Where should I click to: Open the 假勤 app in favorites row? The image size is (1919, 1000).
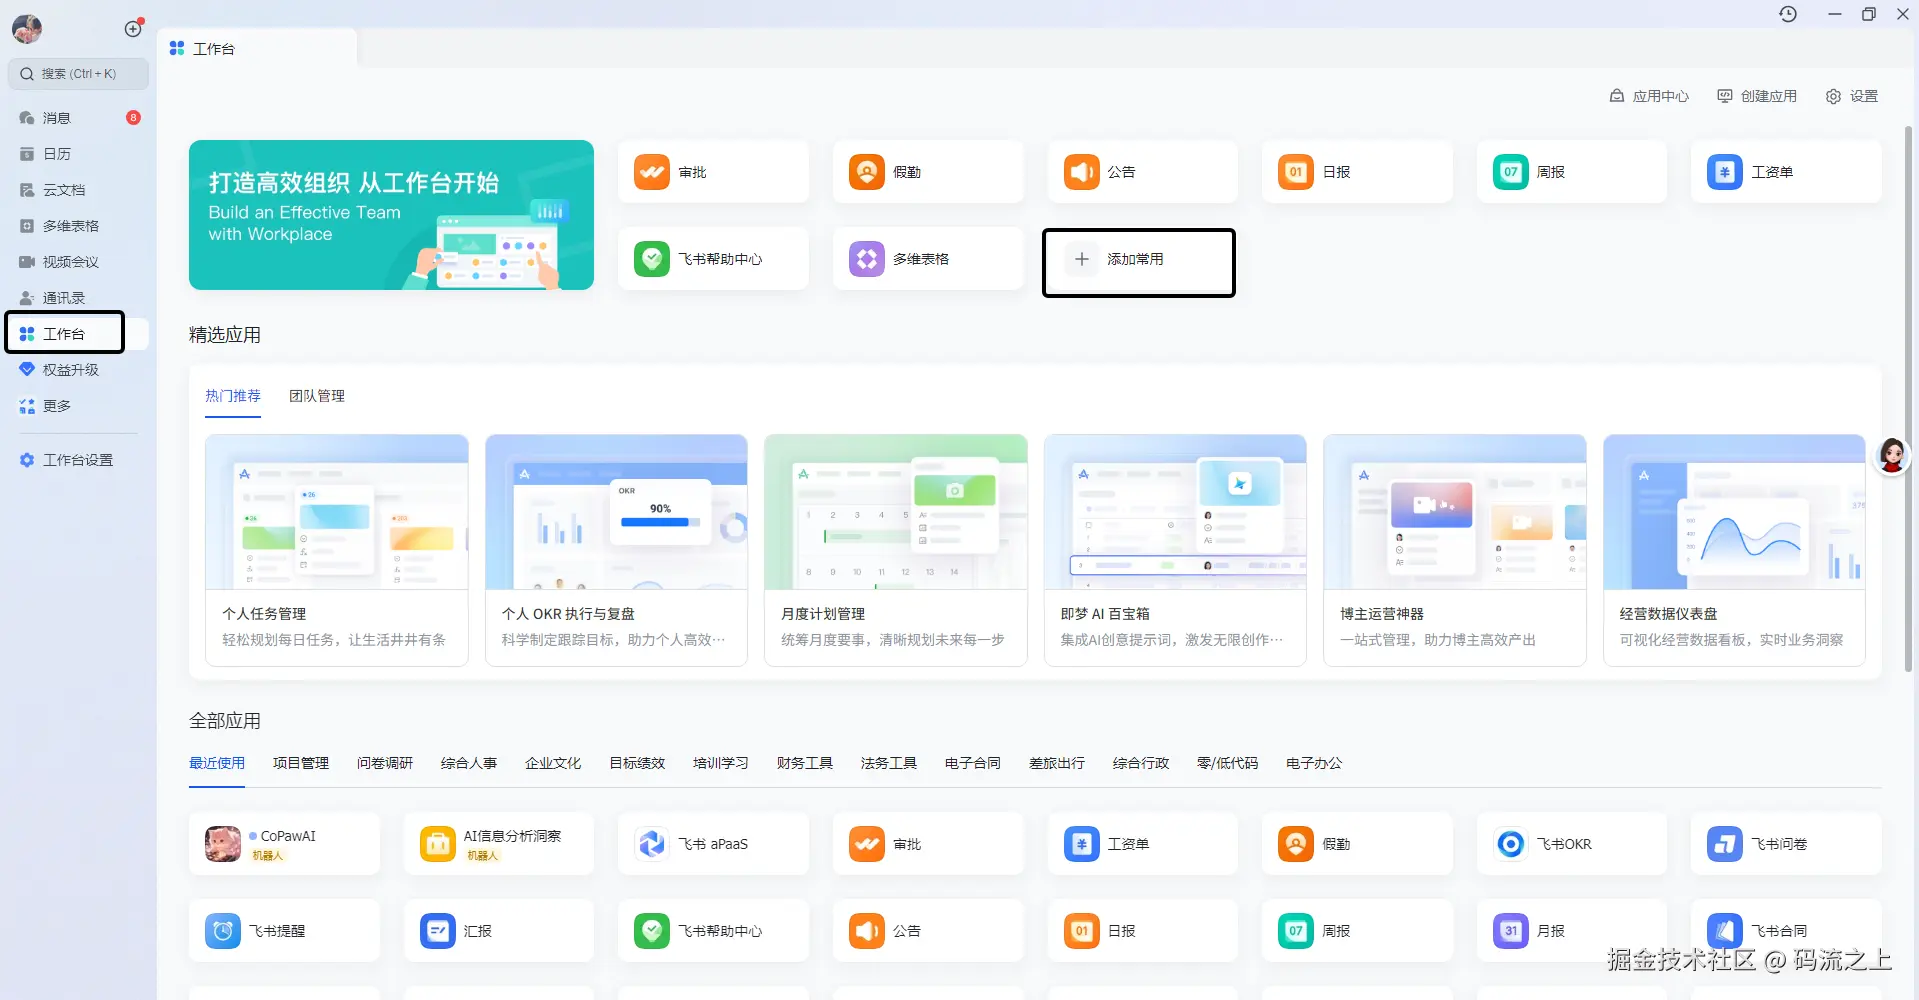click(928, 172)
